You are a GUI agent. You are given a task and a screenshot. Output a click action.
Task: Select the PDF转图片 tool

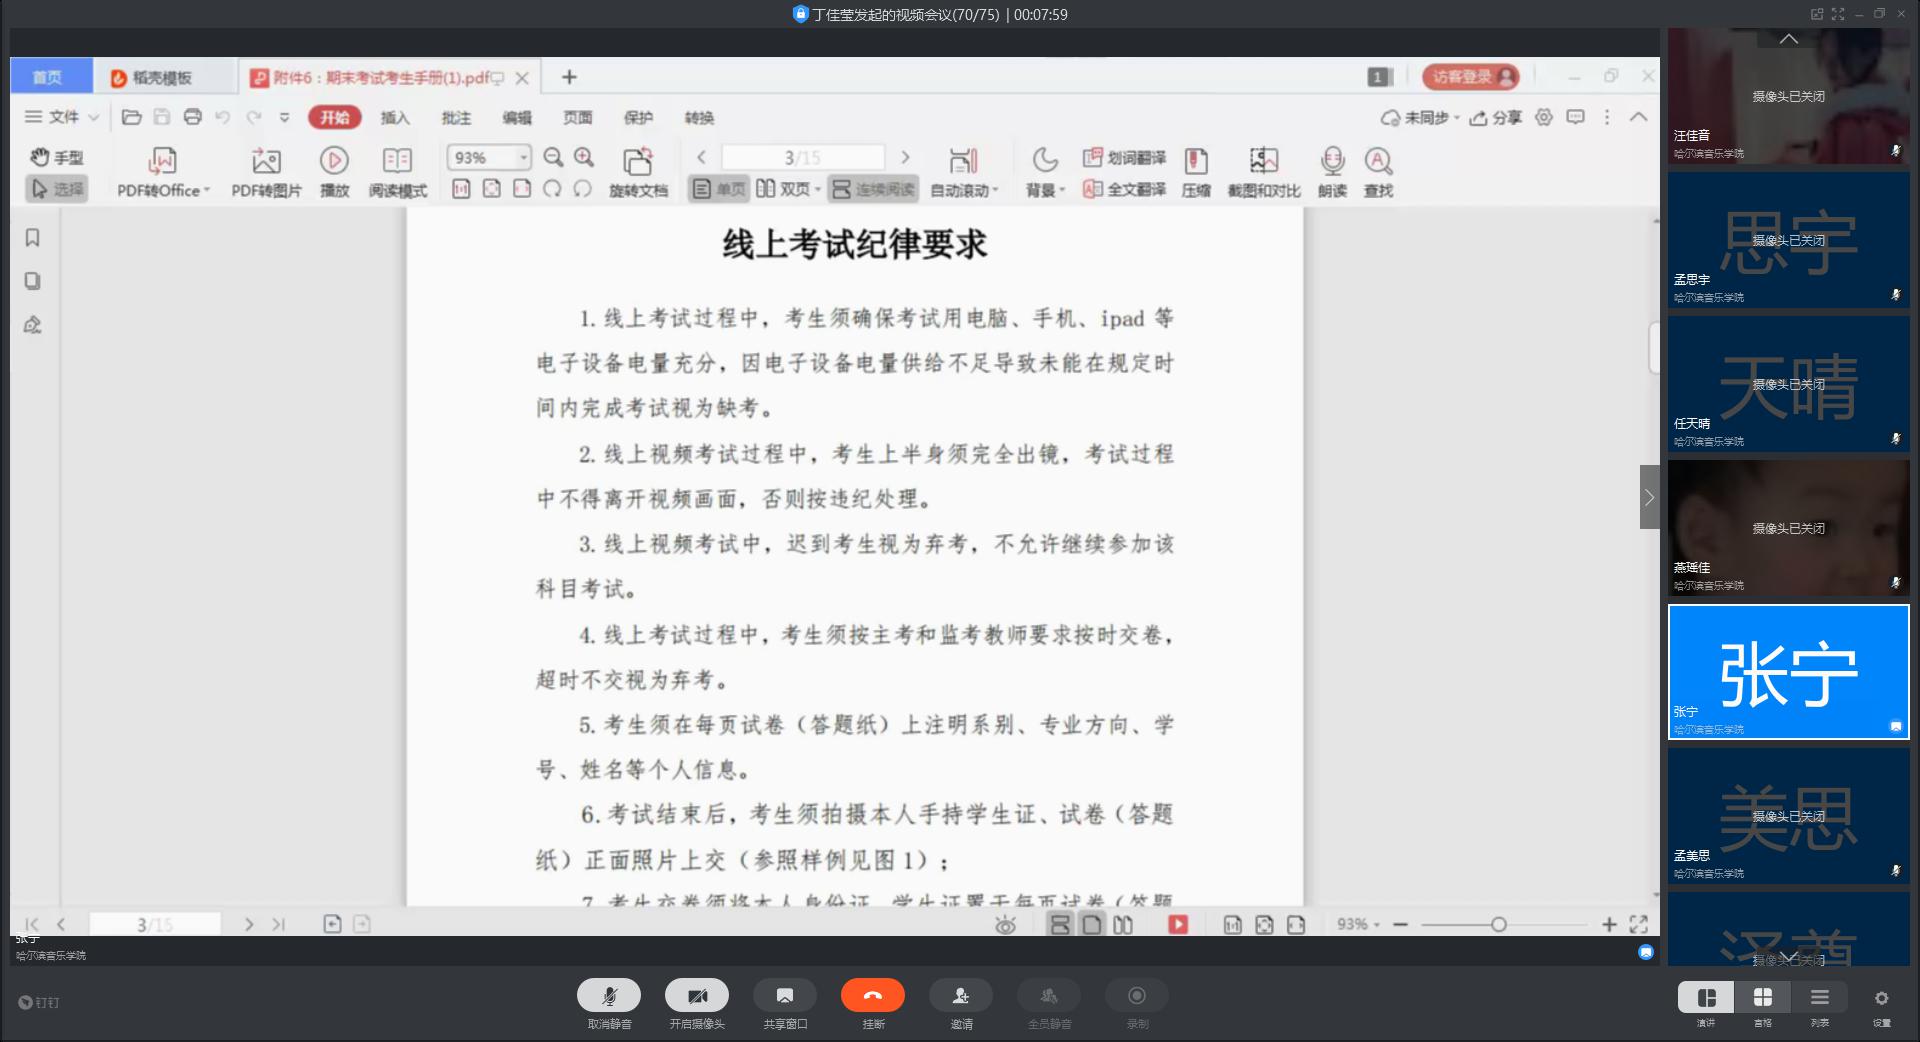266,161
